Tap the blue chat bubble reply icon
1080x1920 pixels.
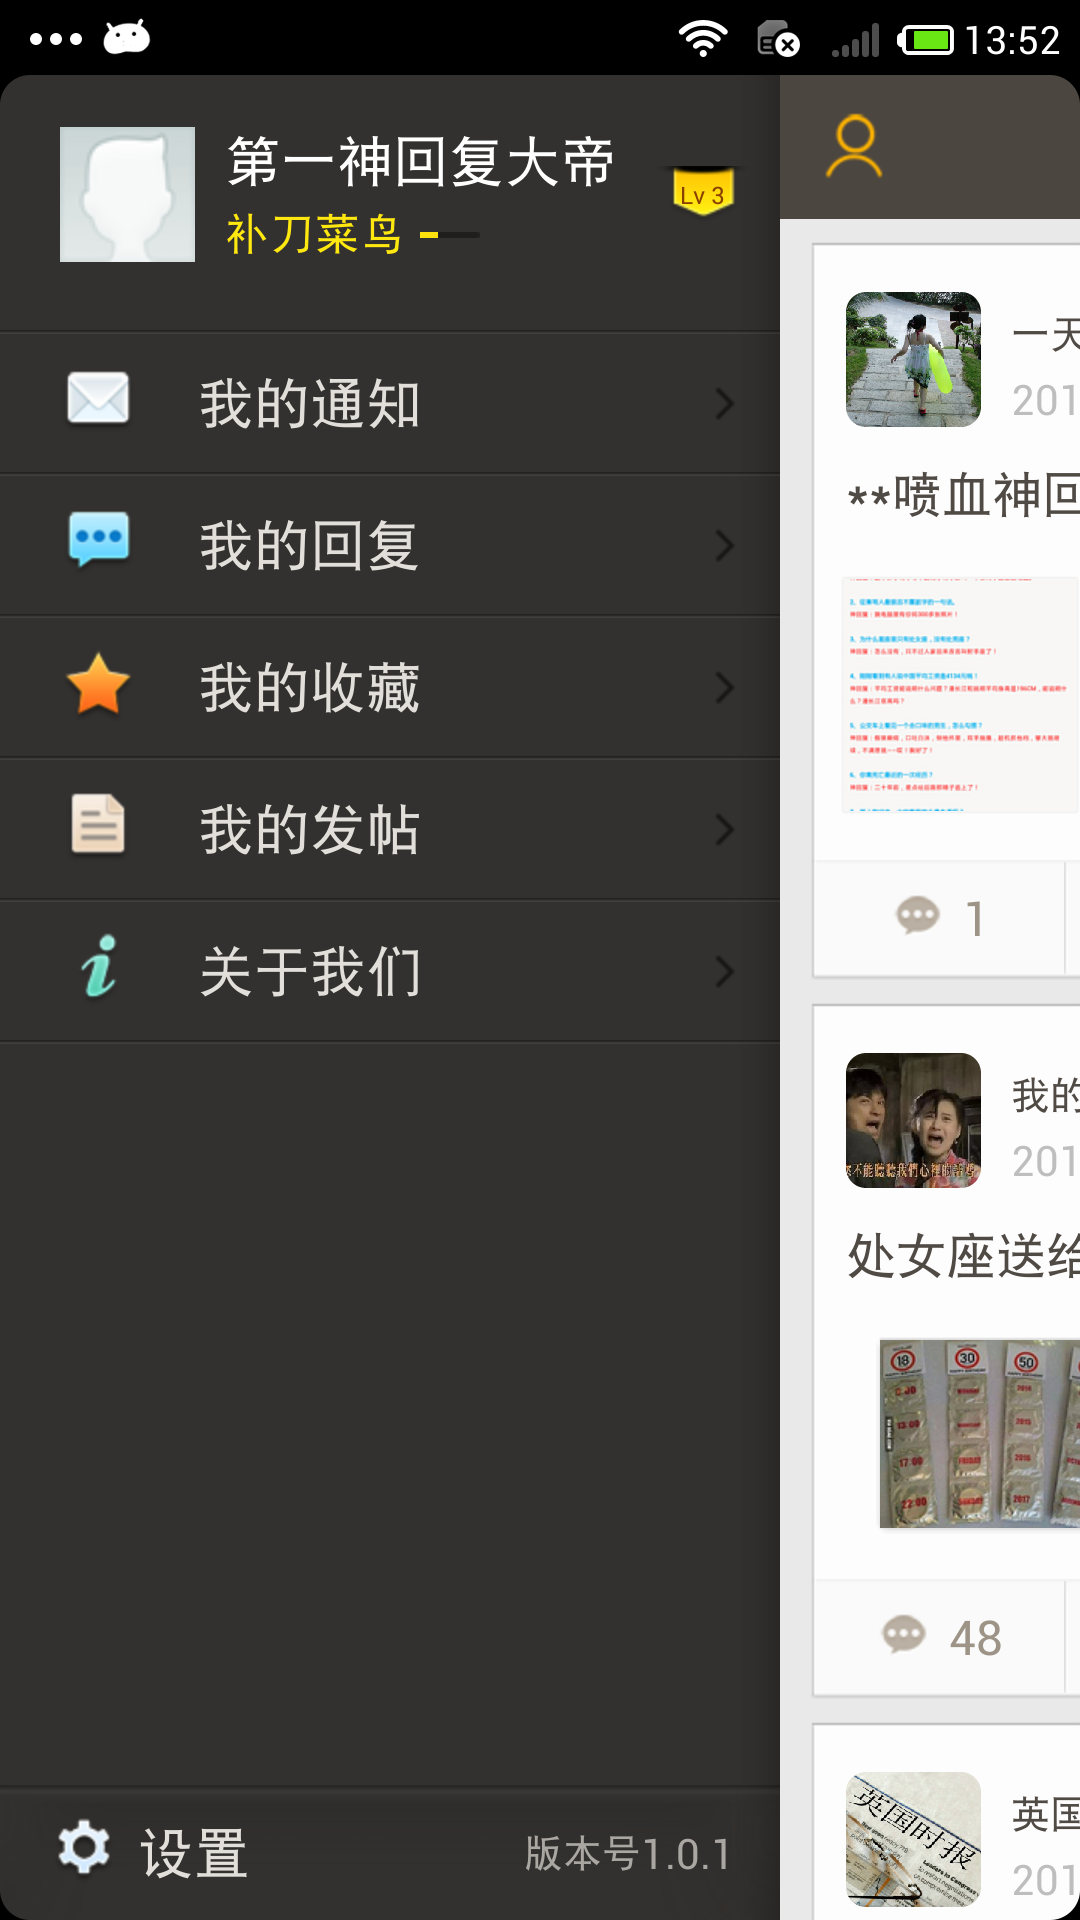pos(98,540)
